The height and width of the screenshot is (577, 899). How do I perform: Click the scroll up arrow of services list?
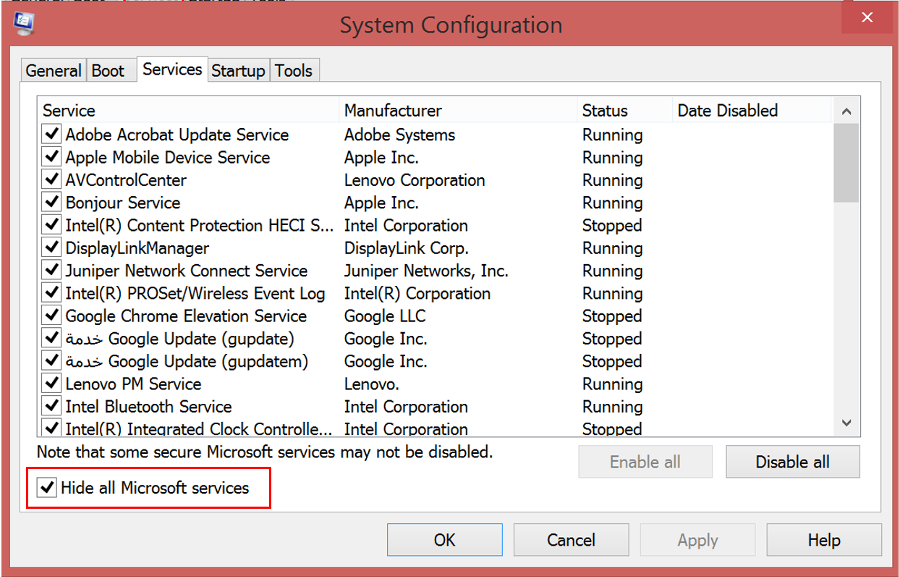(x=846, y=111)
